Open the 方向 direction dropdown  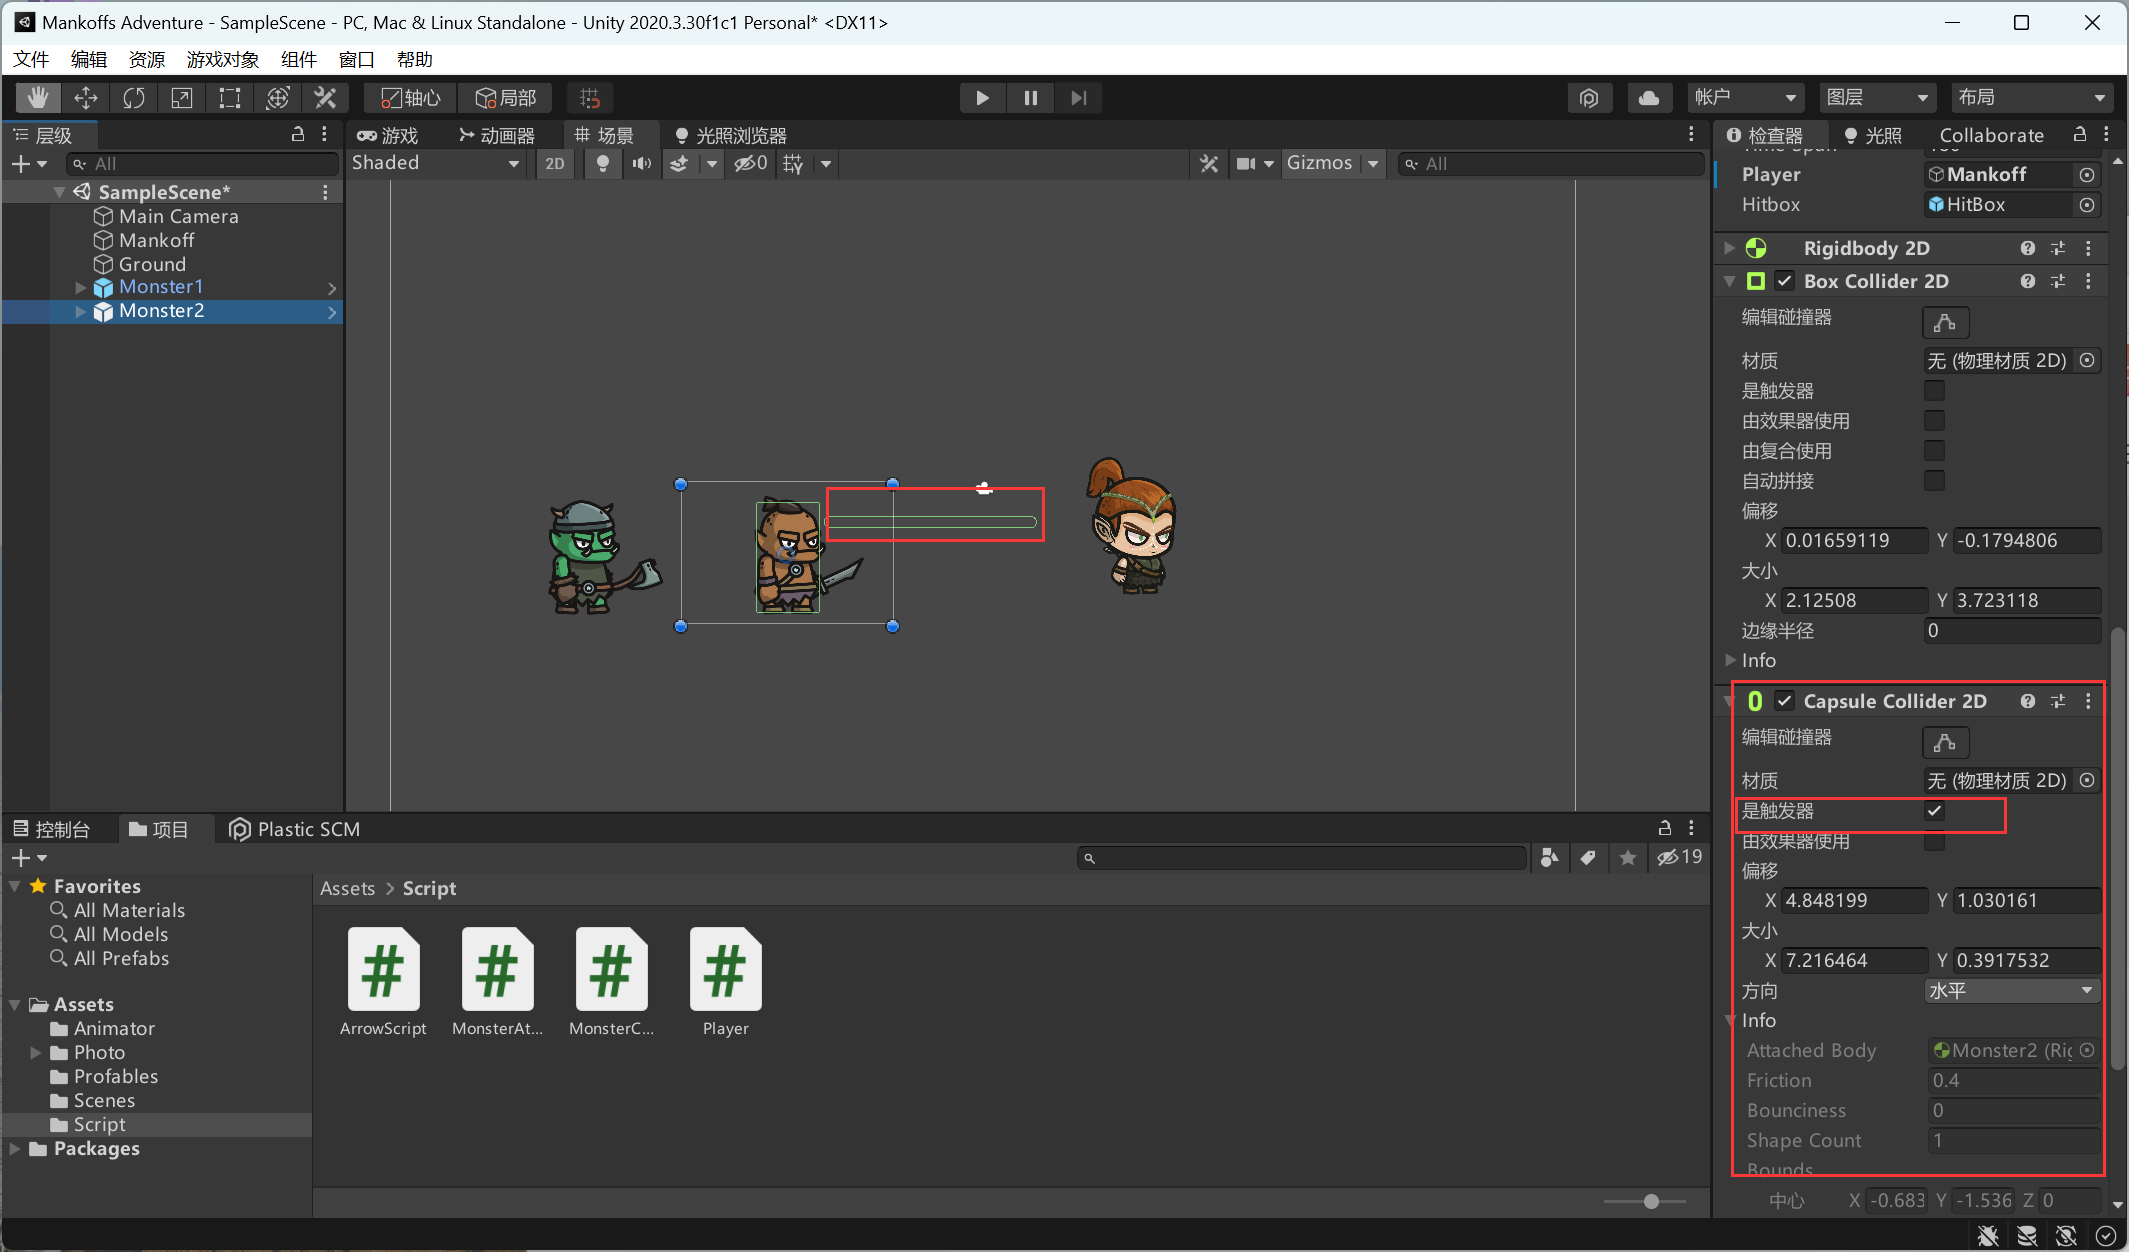(x=2010, y=990)
